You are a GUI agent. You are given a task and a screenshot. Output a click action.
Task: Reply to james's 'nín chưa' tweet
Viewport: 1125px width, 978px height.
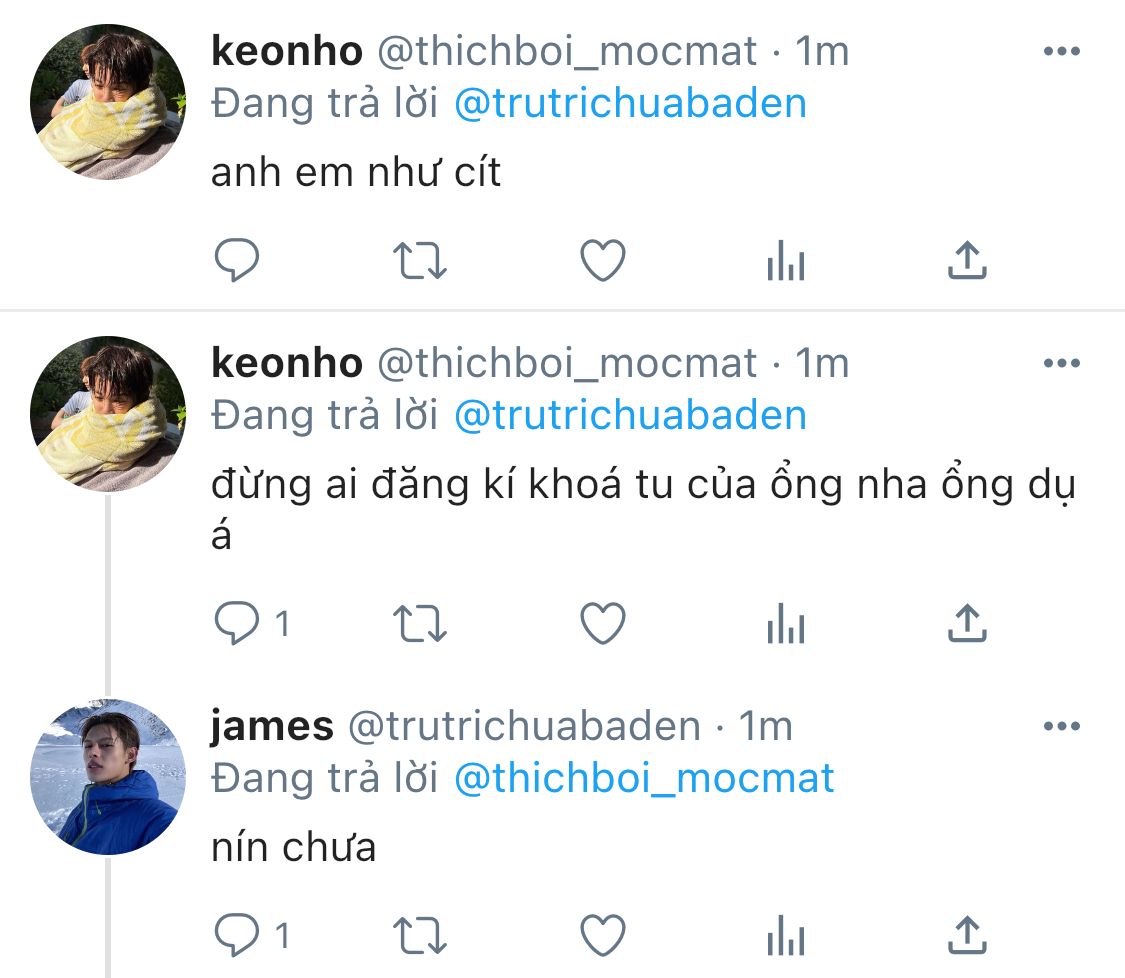237,935
